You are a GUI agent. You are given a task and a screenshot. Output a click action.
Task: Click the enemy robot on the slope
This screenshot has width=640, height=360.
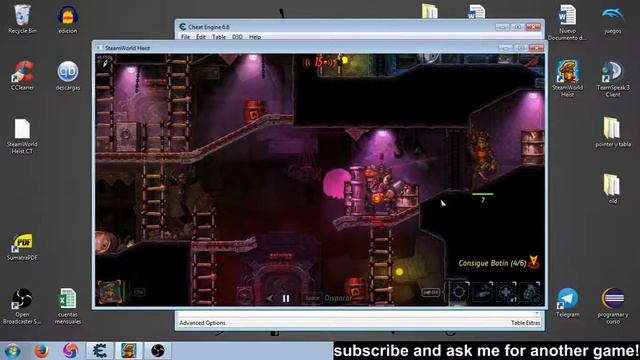[x=483, y=159]
